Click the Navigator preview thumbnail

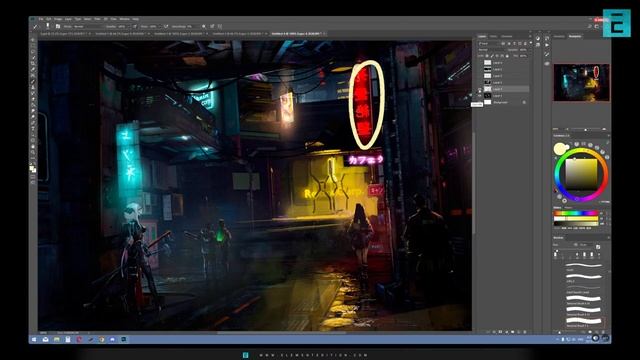(581, 82)
